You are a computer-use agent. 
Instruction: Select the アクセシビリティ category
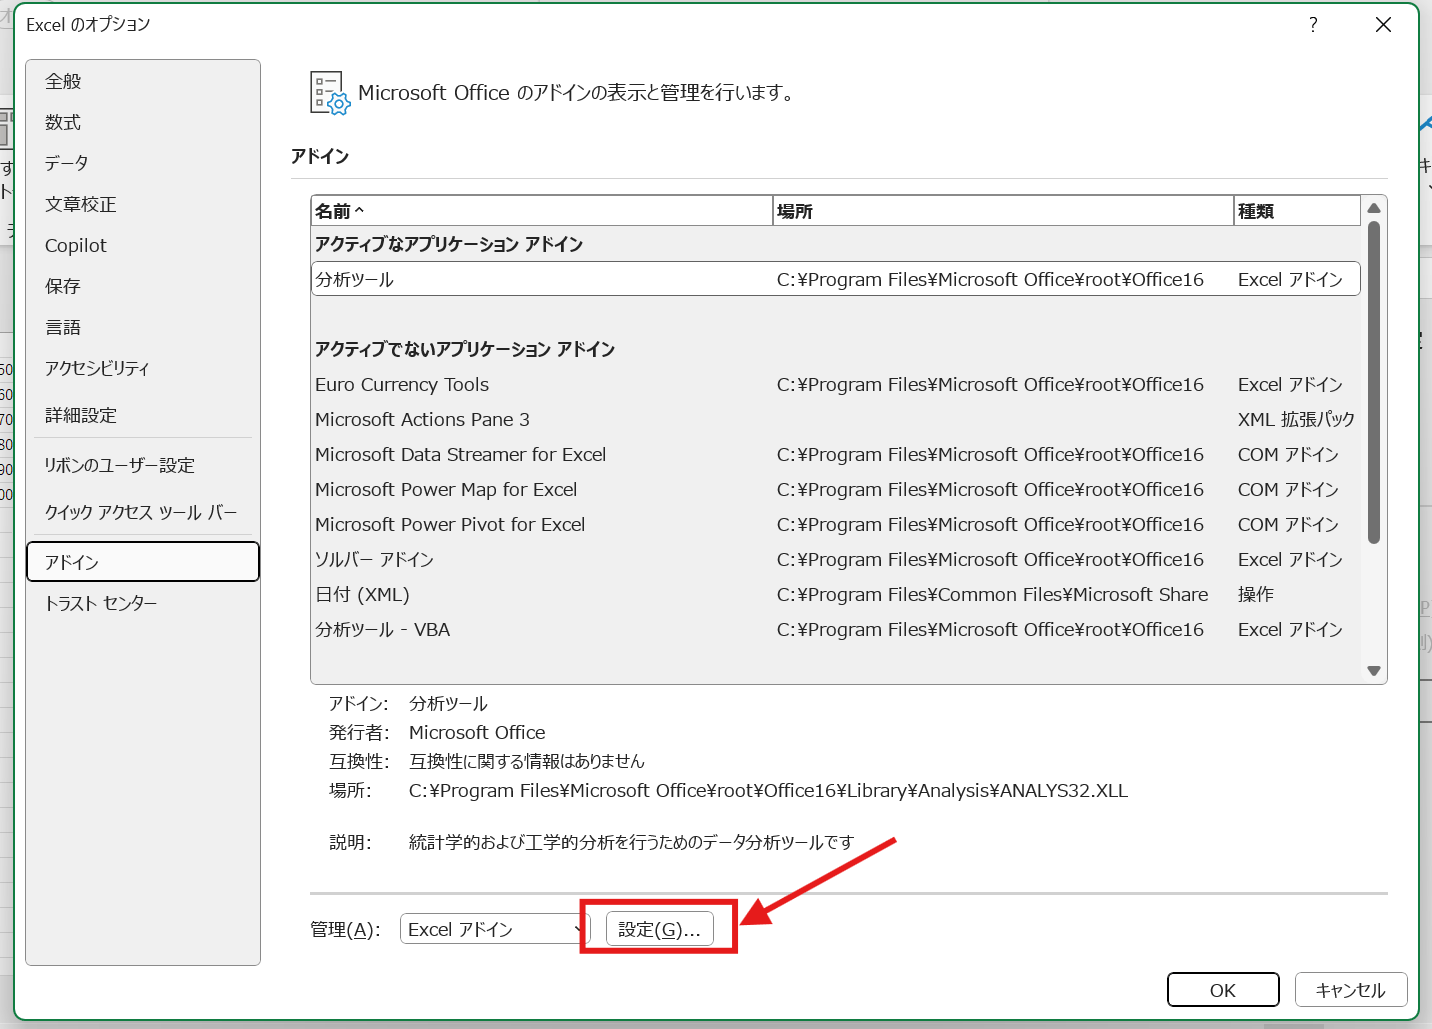tap(97, 368)
